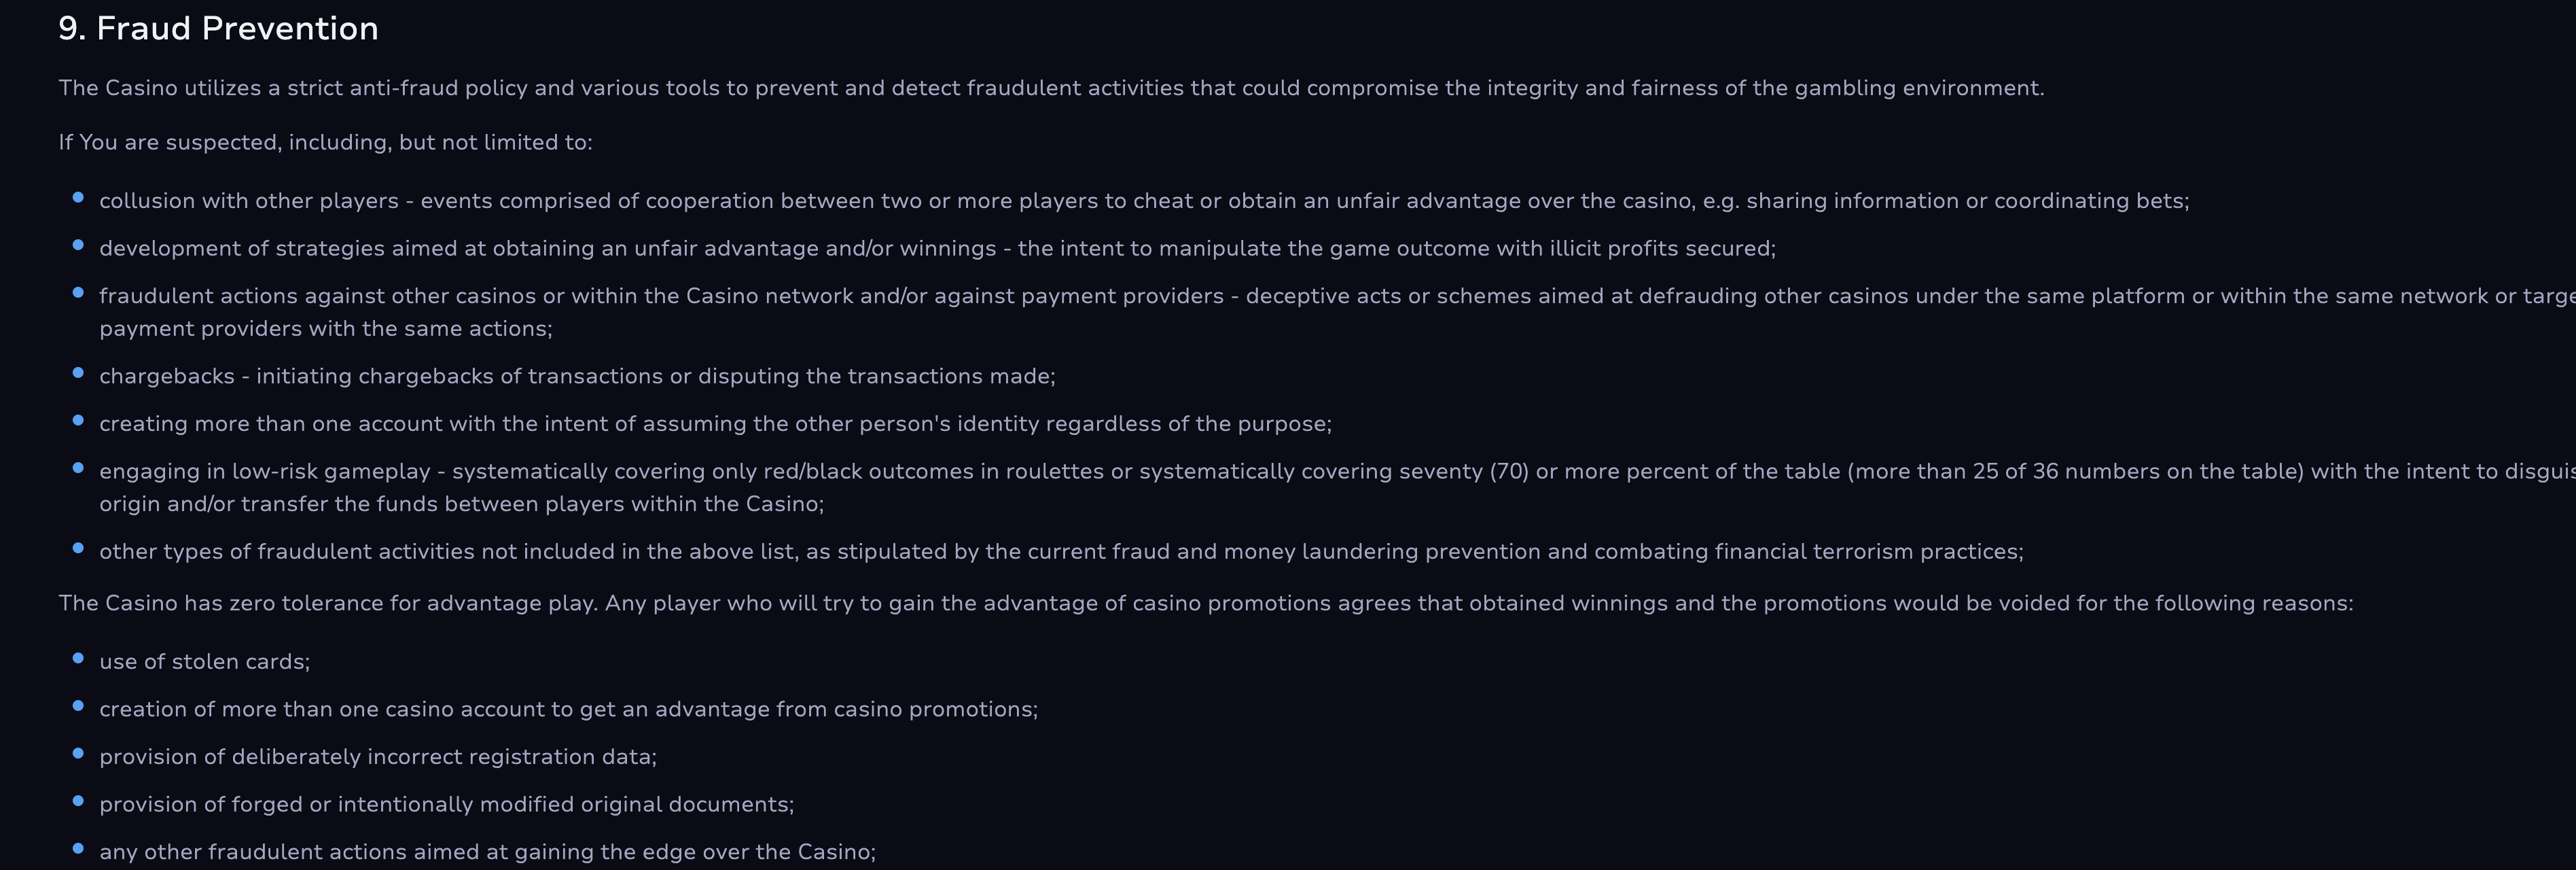Click the 'collusion with other players' list item
This screenshot has height=870, width=2576.
click(x=1144, y=201)
